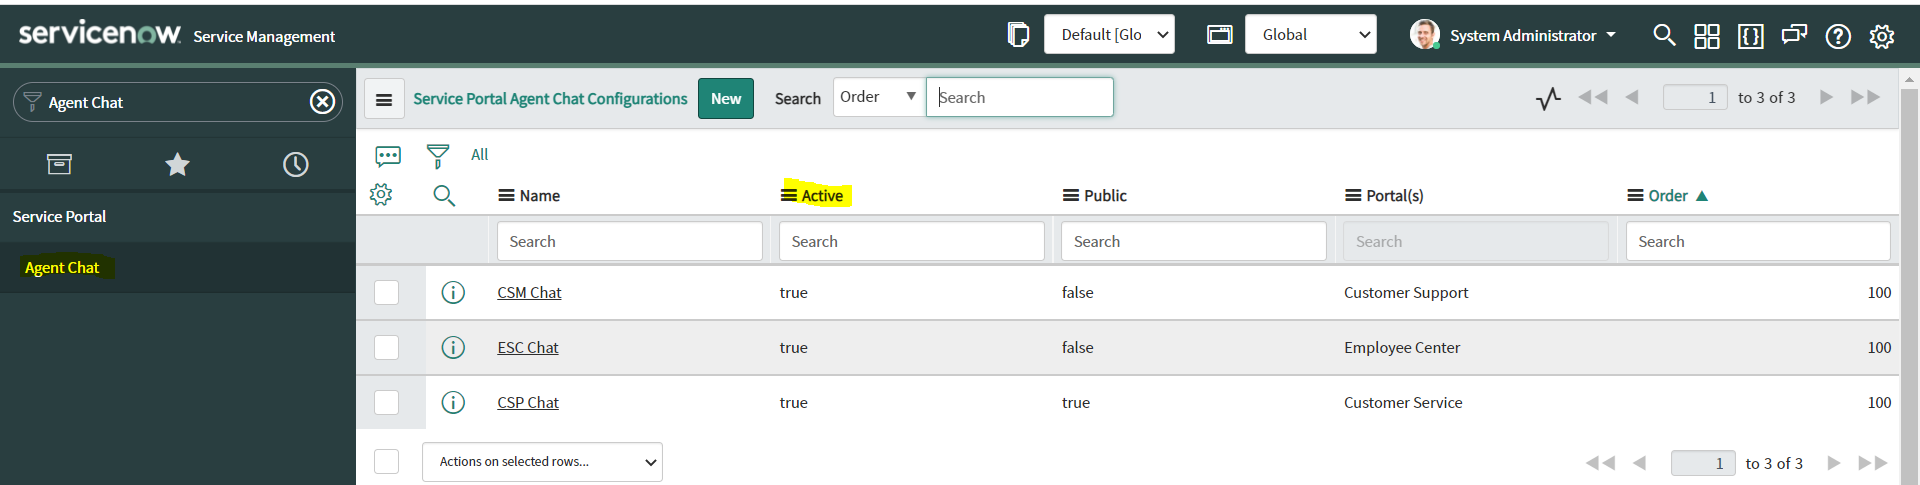
Task: Select Agent Chat module in navigator
Action: [62, 268]
